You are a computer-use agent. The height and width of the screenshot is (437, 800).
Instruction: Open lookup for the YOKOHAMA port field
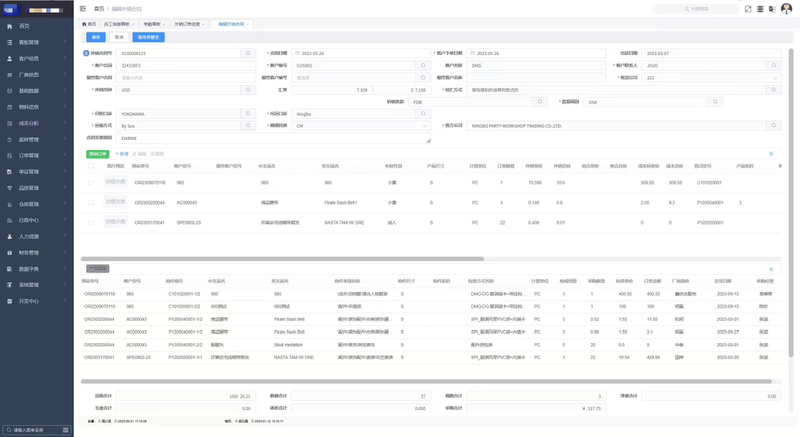(x=248, y=114)
